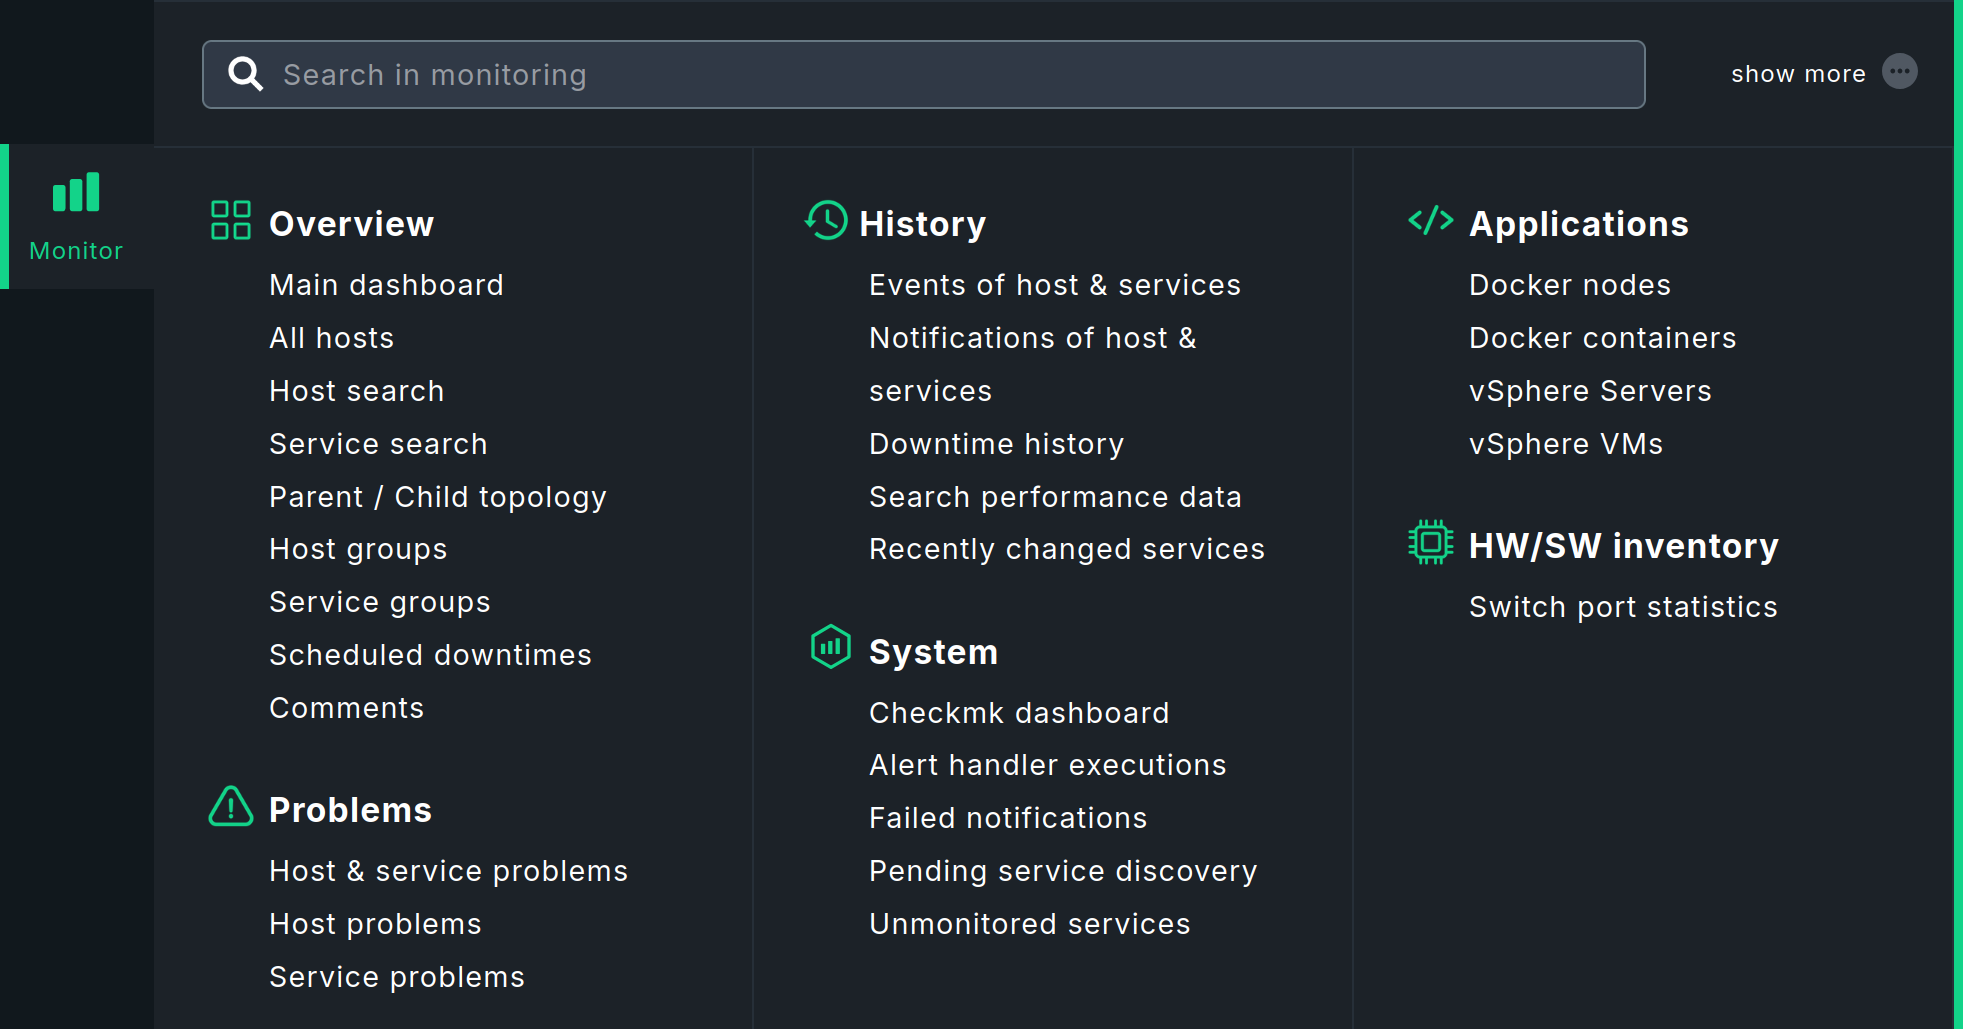Click the Overview grid icon
Viewport: 1963px width, 1029px height.
229,221
